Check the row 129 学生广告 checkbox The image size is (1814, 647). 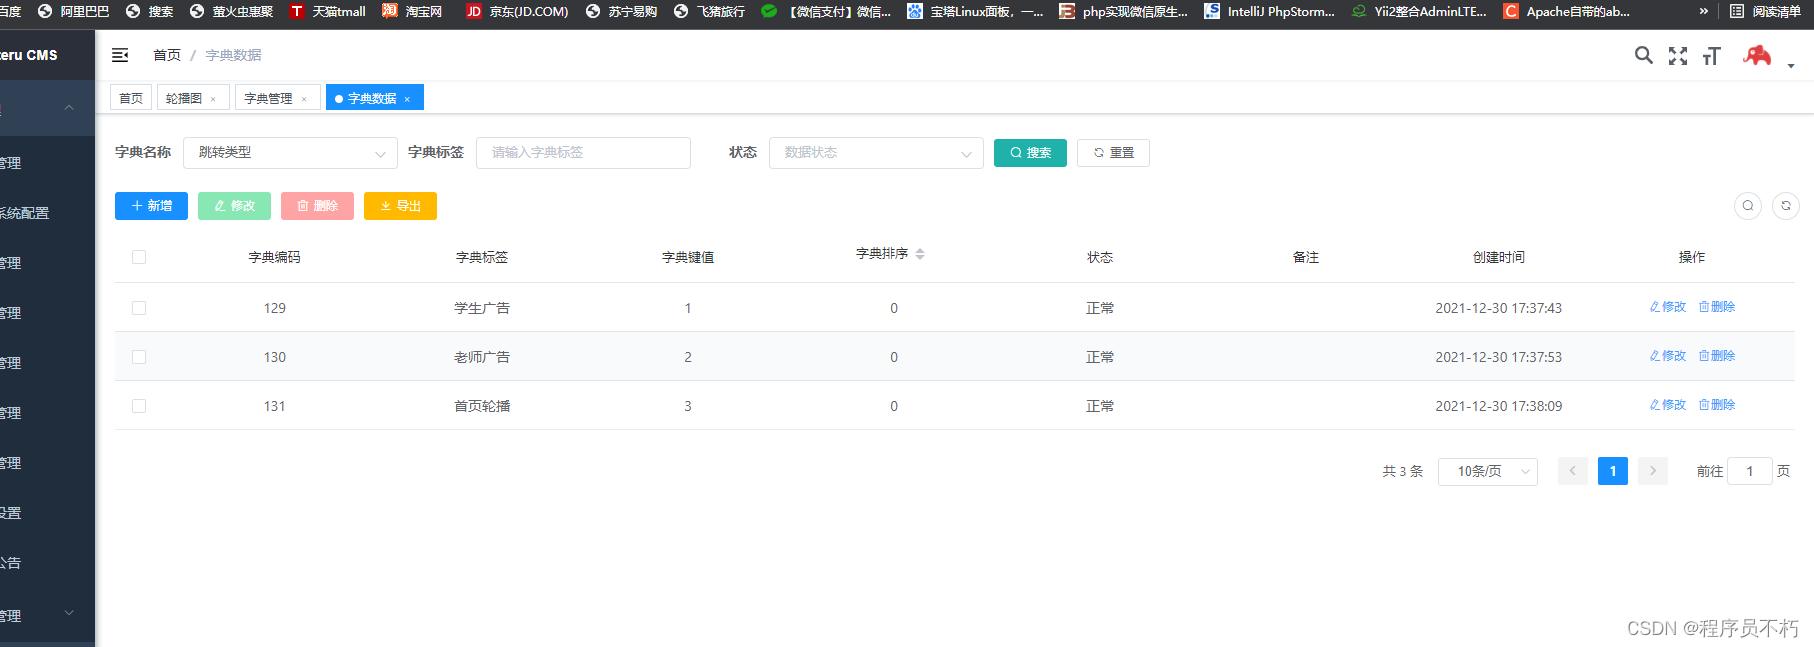(x=139, y=308)
